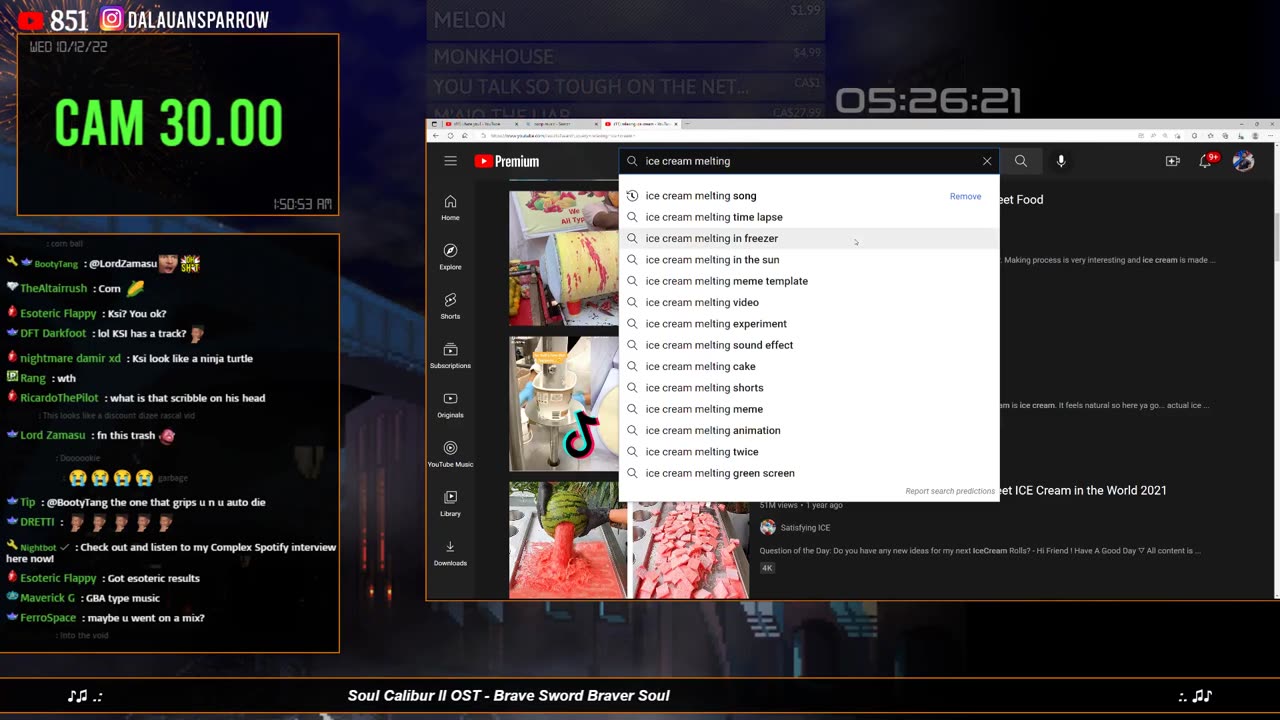The width and height of the screenshot is (1280, 720).
Task: Pick suggestion 'ice cream melting green screen'
Action: click(809, 473)
